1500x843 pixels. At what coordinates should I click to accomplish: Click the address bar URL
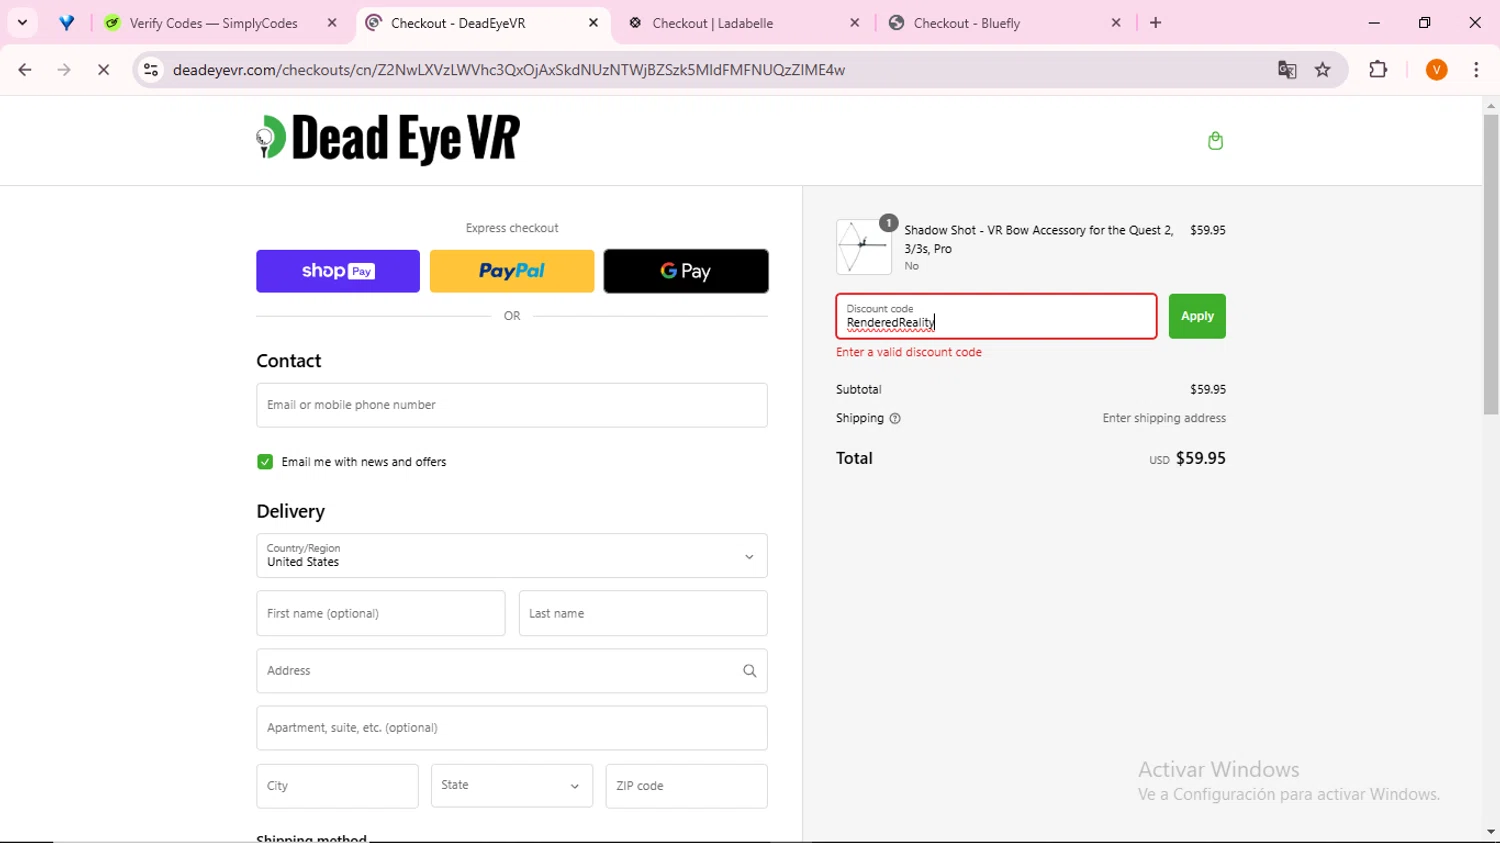(509, 70)
